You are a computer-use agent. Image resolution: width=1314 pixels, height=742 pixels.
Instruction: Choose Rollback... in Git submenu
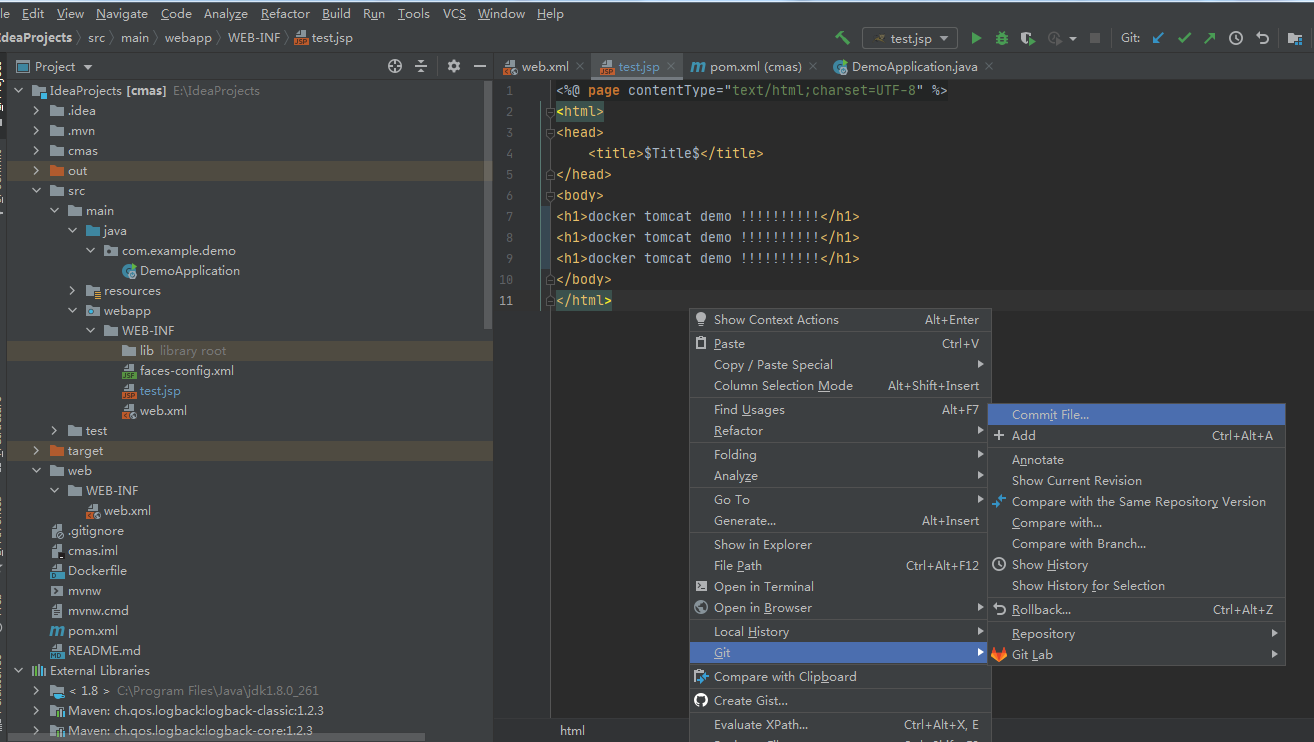click(1136, 609)
